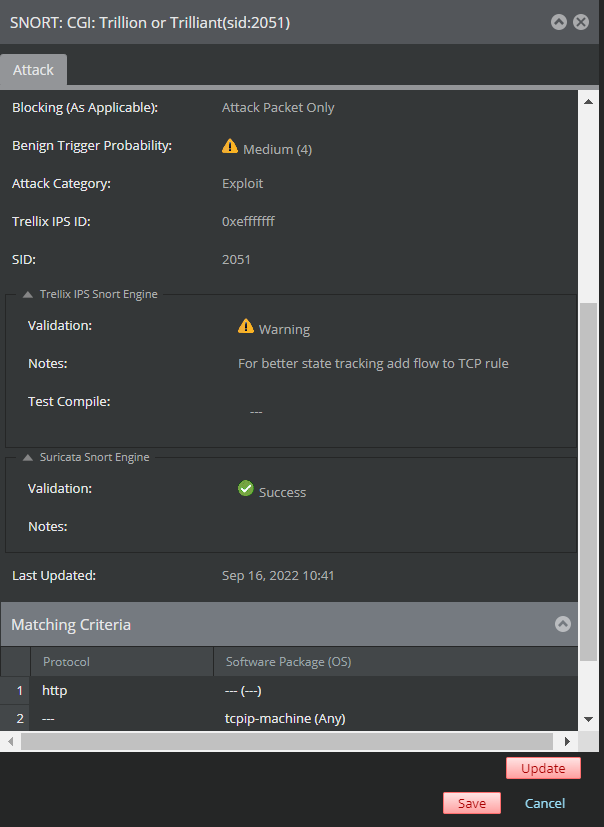The height and width of the screenshot is (827, 604).
Task: Select the Attack tab
Action: [33, 70]
